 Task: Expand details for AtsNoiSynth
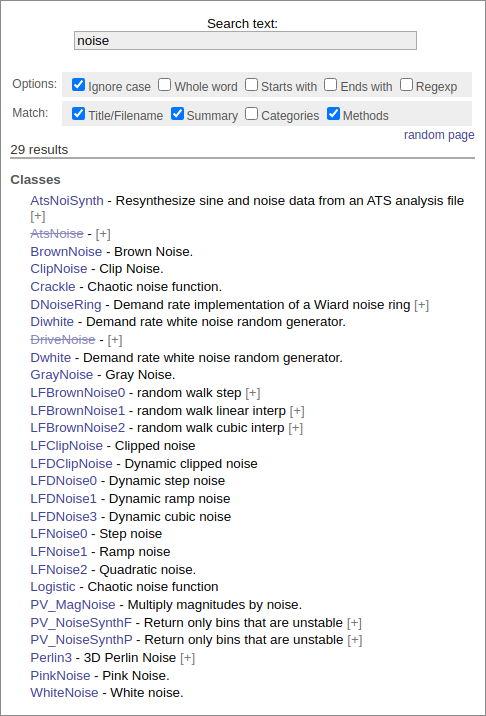(37, 216)
